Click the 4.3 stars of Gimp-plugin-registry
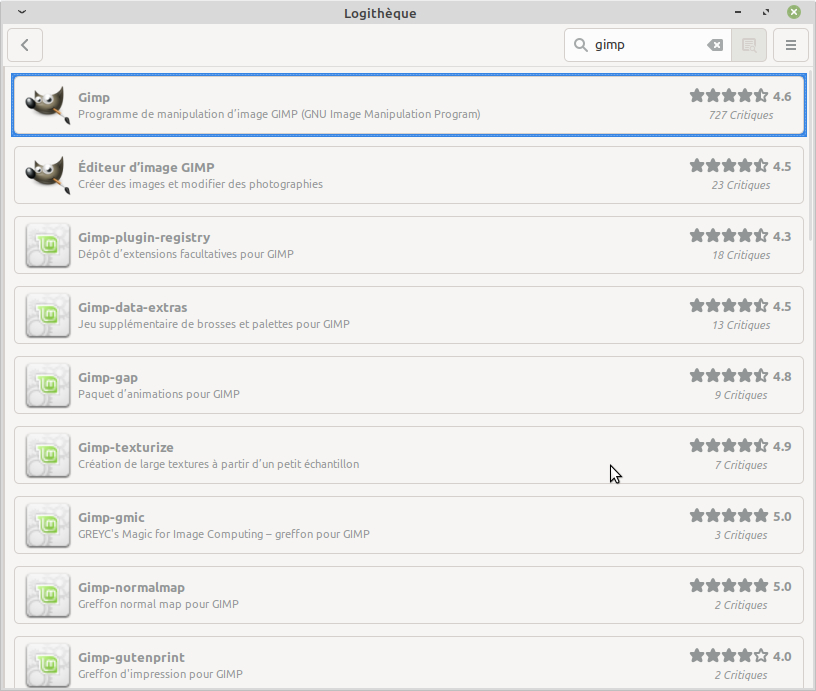816x691 pixels. point(729,236)
